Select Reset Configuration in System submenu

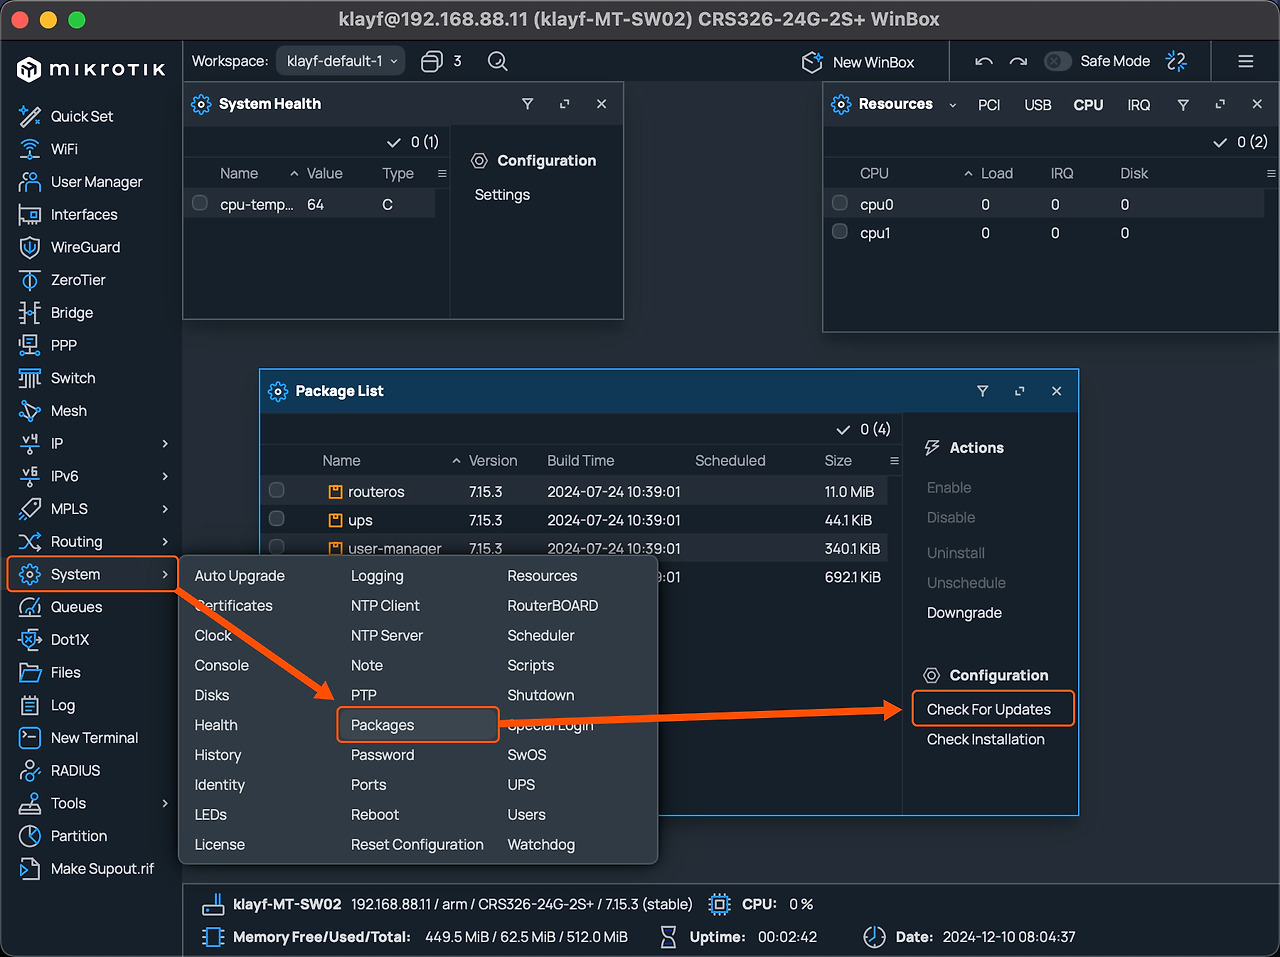pos(417,845)
